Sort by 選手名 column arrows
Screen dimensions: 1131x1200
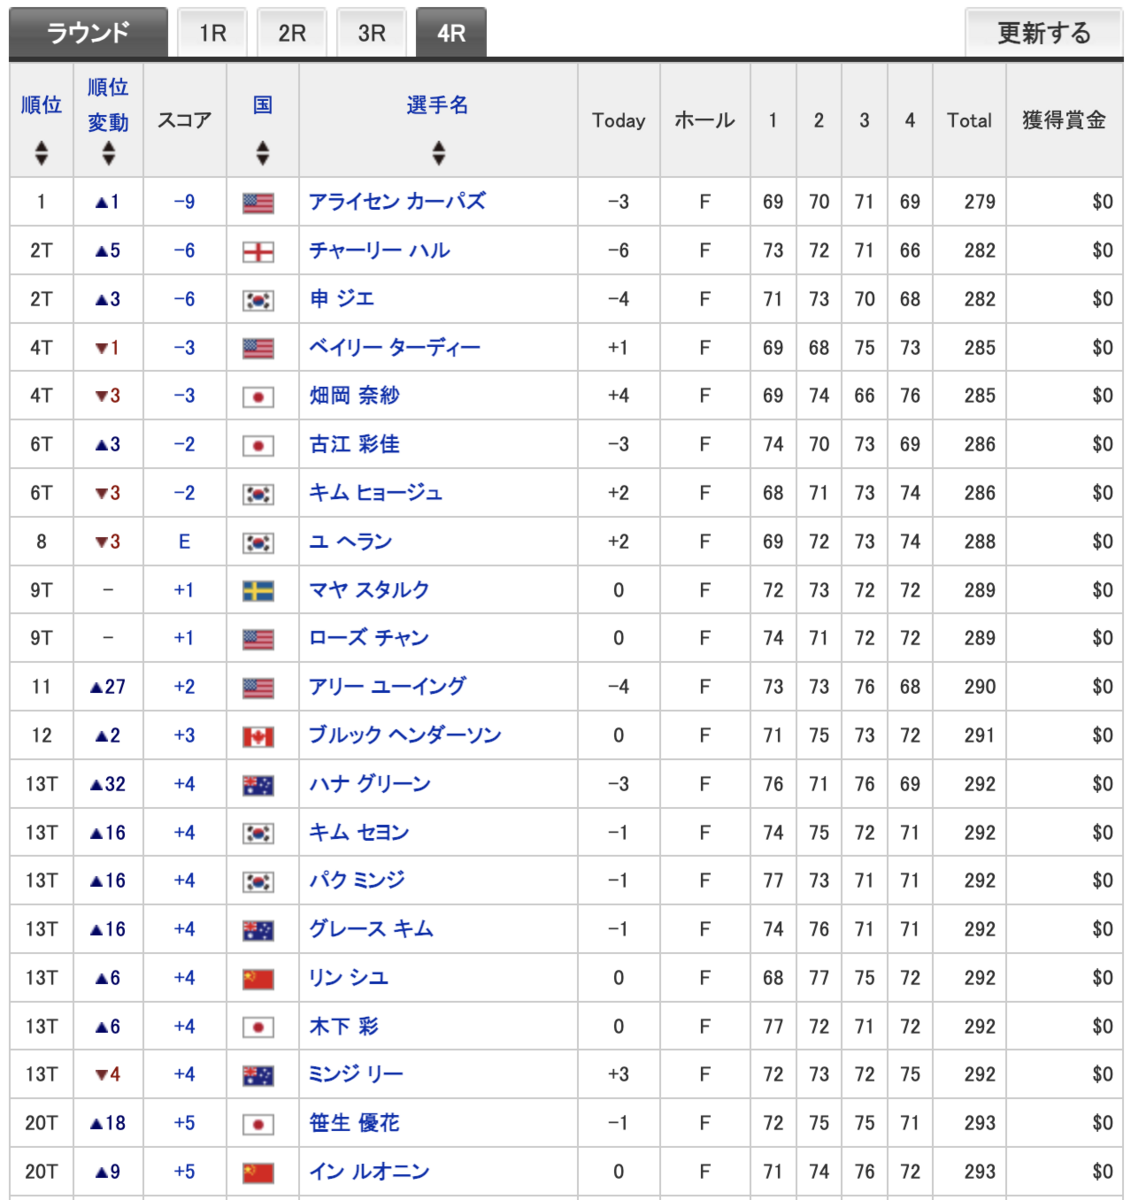438,152
